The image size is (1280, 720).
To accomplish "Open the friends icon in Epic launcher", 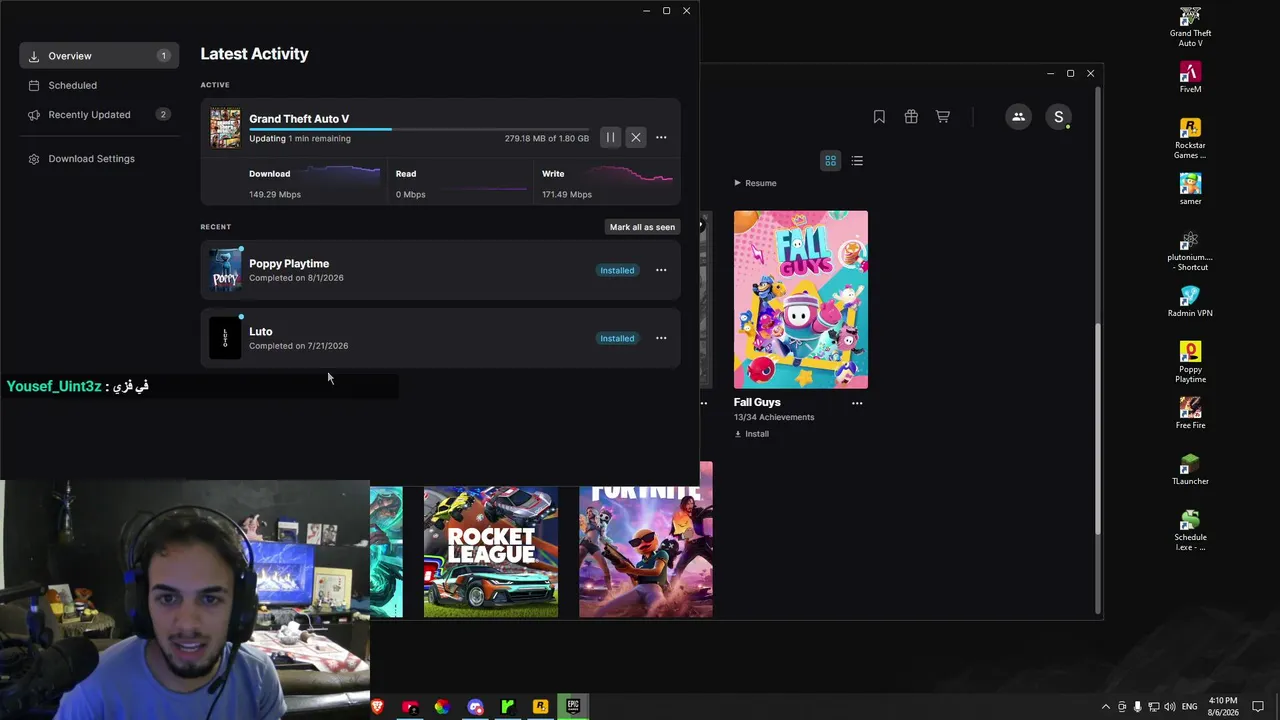I will 1018,117.
